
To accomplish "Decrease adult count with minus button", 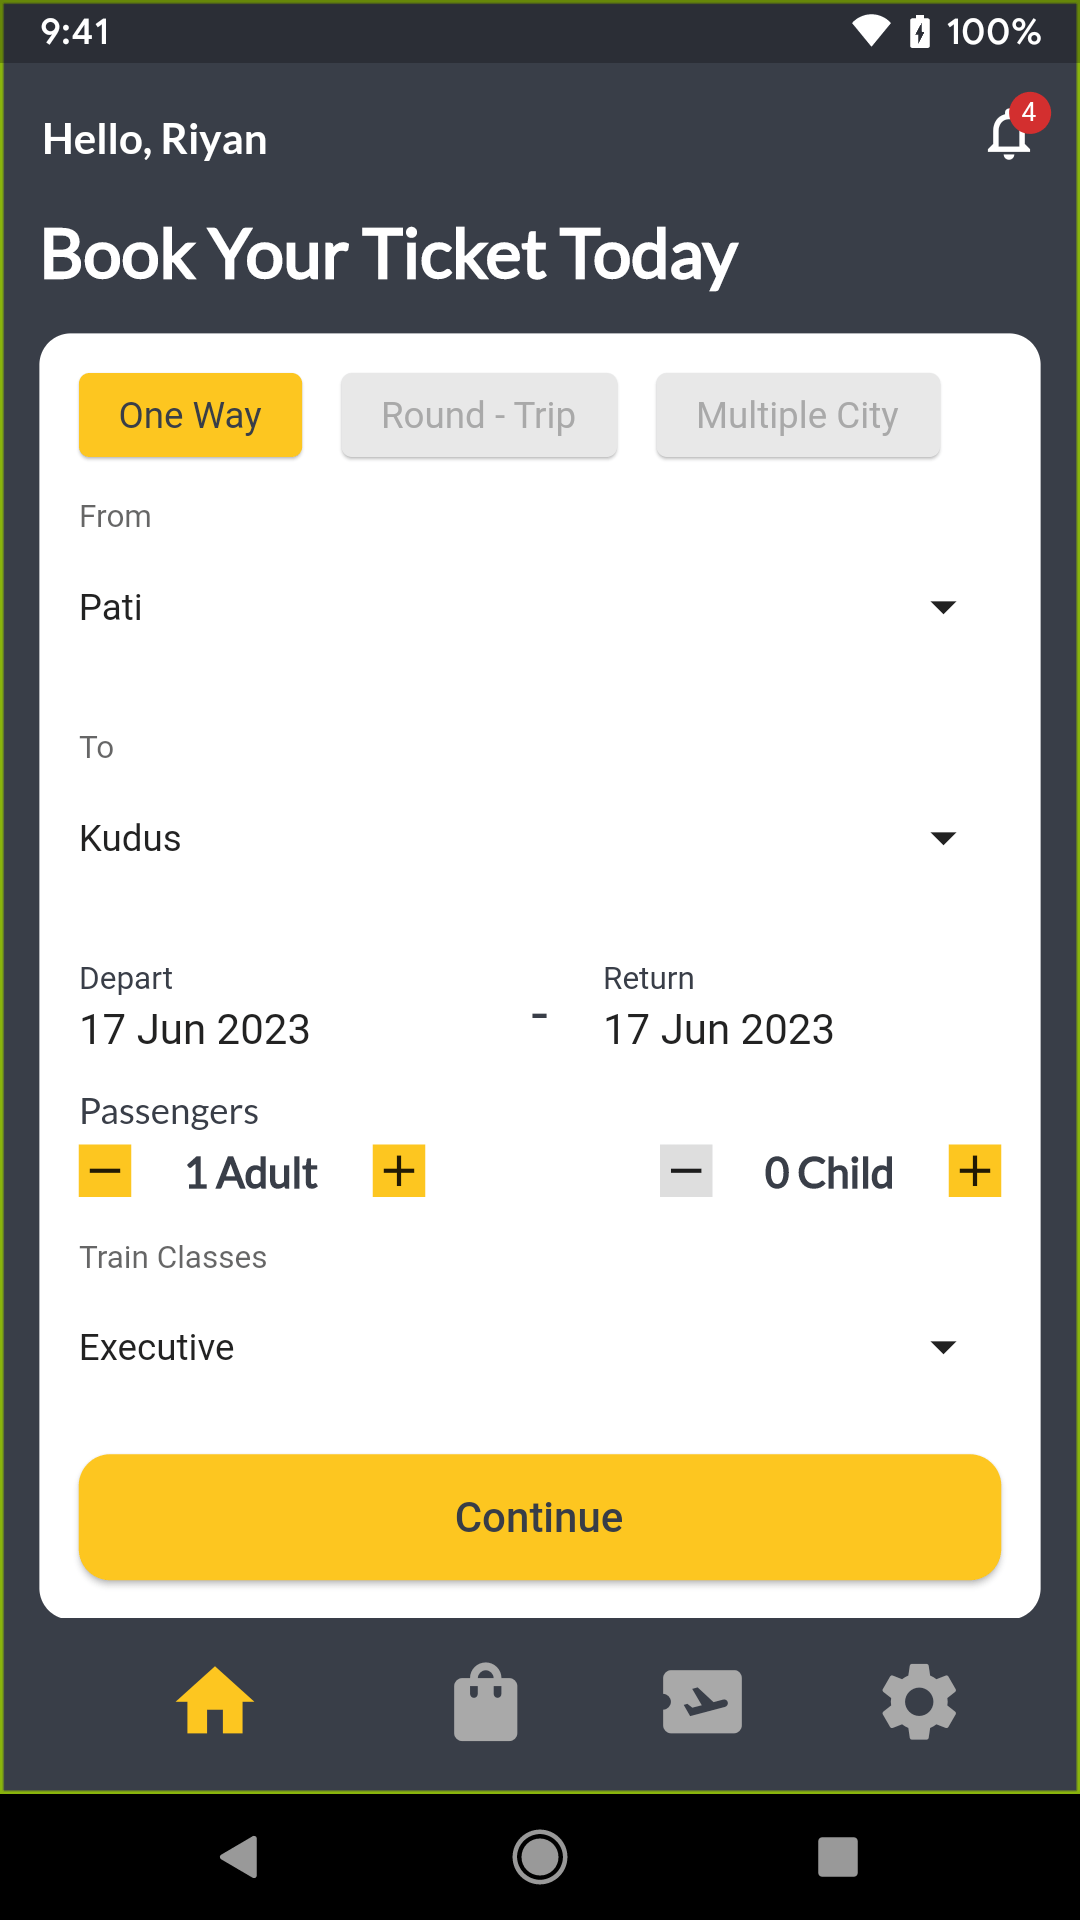I will pos(104,1171).
